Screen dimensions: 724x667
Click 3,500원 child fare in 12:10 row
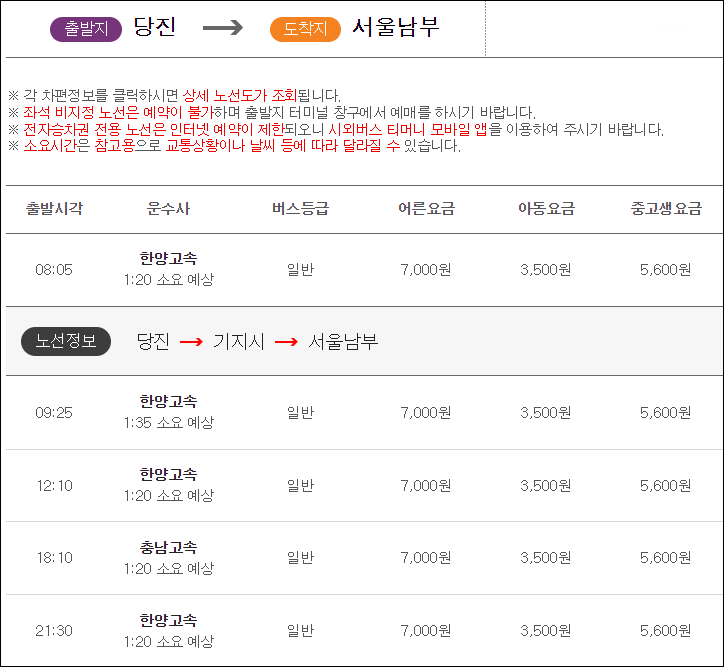click(546, 486)
